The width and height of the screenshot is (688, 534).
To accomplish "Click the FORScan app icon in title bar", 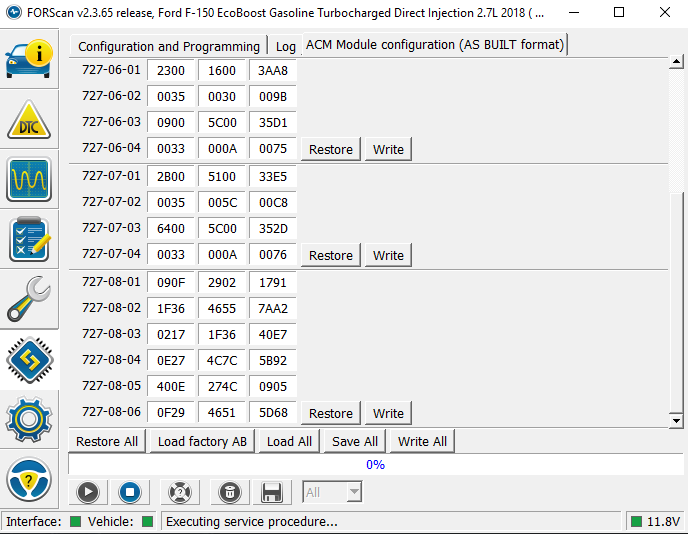I will pos(14,12).
